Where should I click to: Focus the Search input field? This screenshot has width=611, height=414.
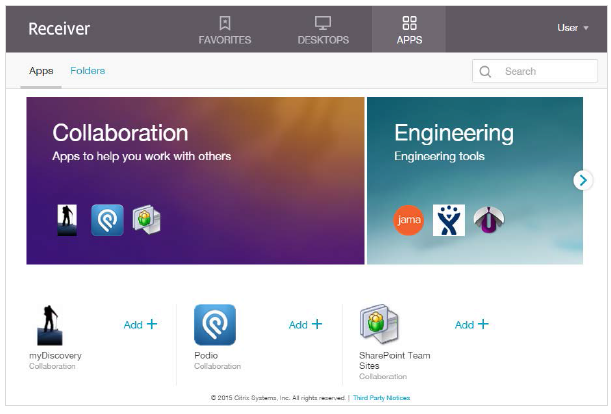point(535,71)
